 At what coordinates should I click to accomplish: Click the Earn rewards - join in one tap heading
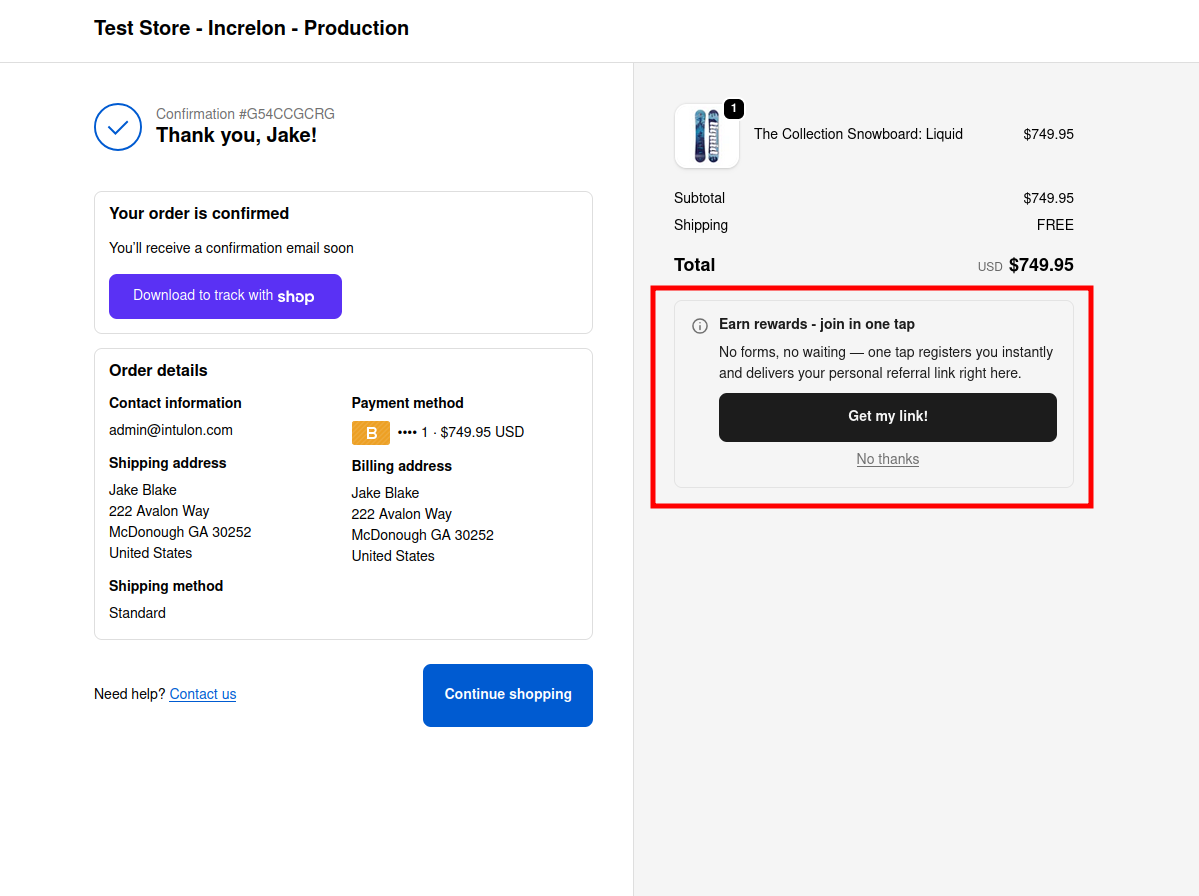click(x=817, y=324)
